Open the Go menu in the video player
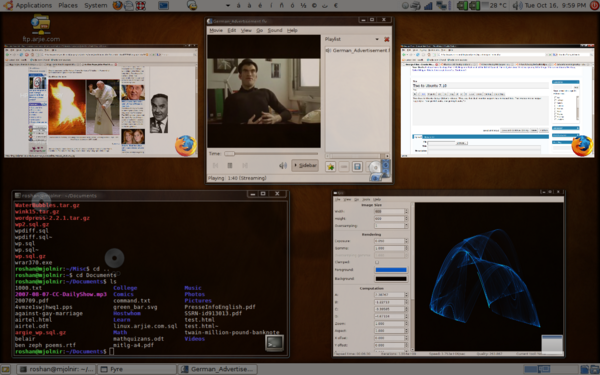Screen dimensions: 600x375 tap(259, 30)
